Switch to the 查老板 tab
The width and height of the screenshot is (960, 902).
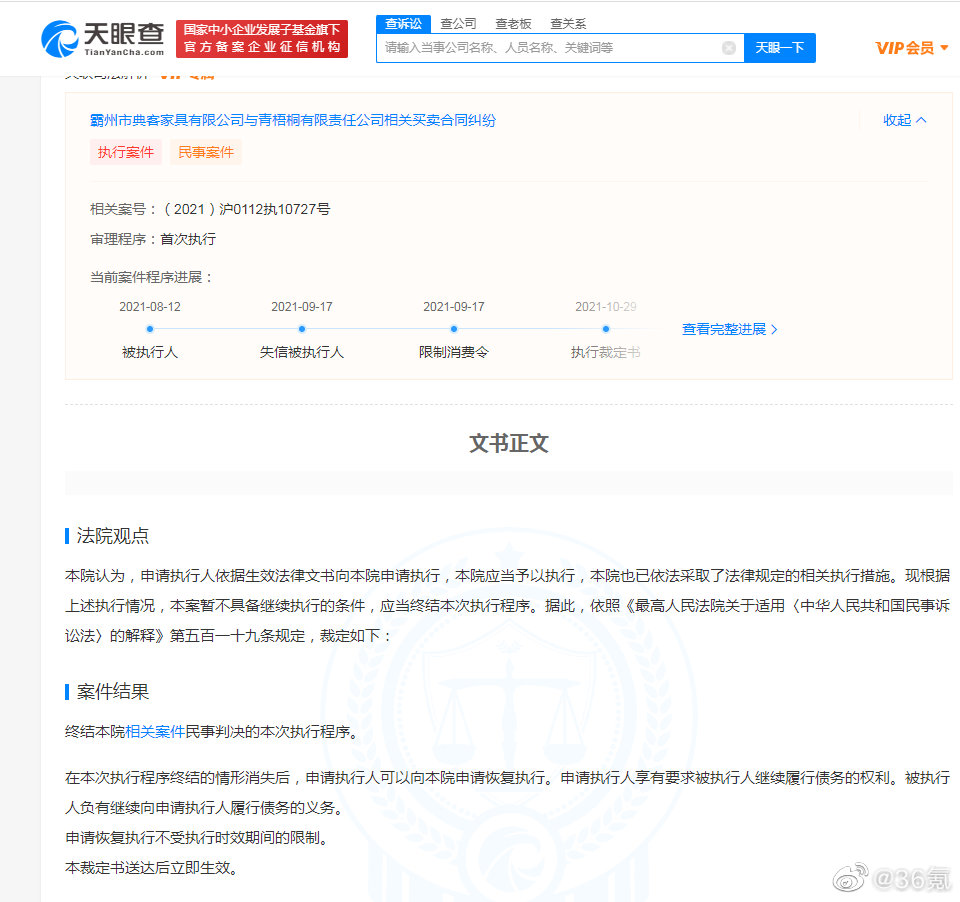(513, 23)
